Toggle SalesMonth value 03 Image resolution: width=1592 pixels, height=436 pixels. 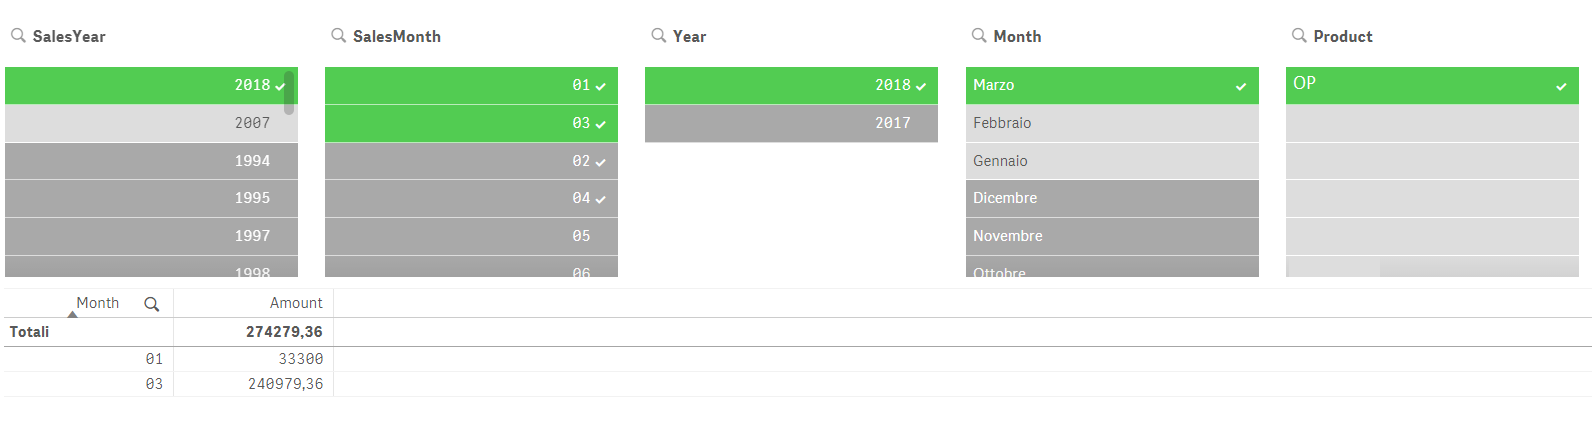pyautogui.click(x=471, y=123)
